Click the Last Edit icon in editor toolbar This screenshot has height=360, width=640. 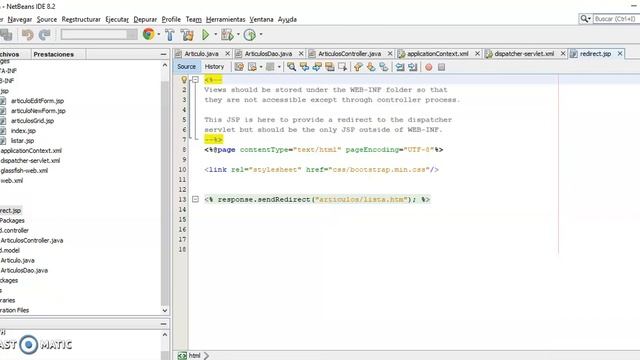click(x=239, y=67)
